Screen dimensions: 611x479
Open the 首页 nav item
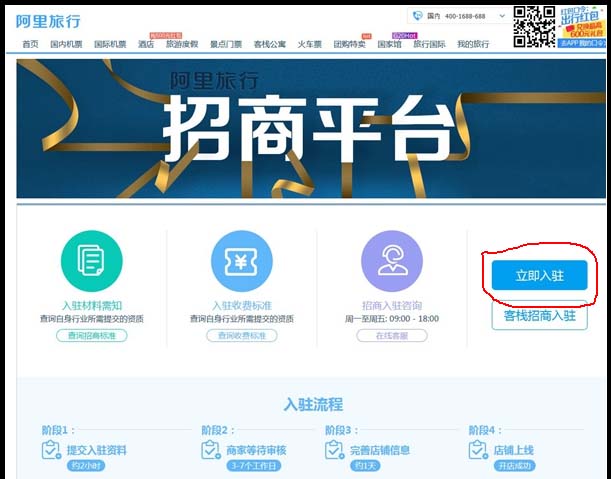point(30,44)
